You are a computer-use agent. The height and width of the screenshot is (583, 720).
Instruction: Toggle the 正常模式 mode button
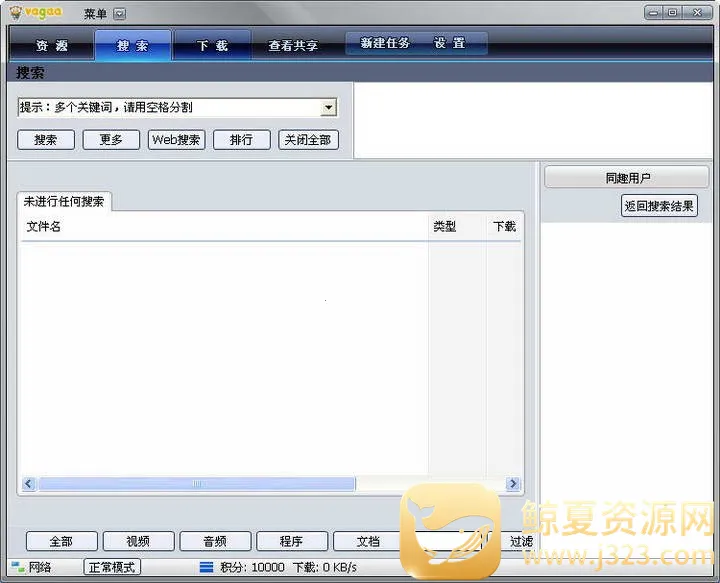tap(112, 567)
